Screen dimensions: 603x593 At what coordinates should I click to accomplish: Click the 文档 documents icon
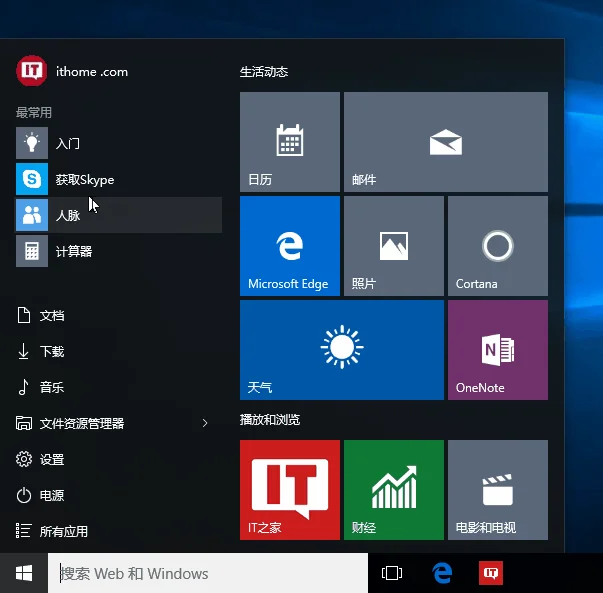tap(24, 315)
